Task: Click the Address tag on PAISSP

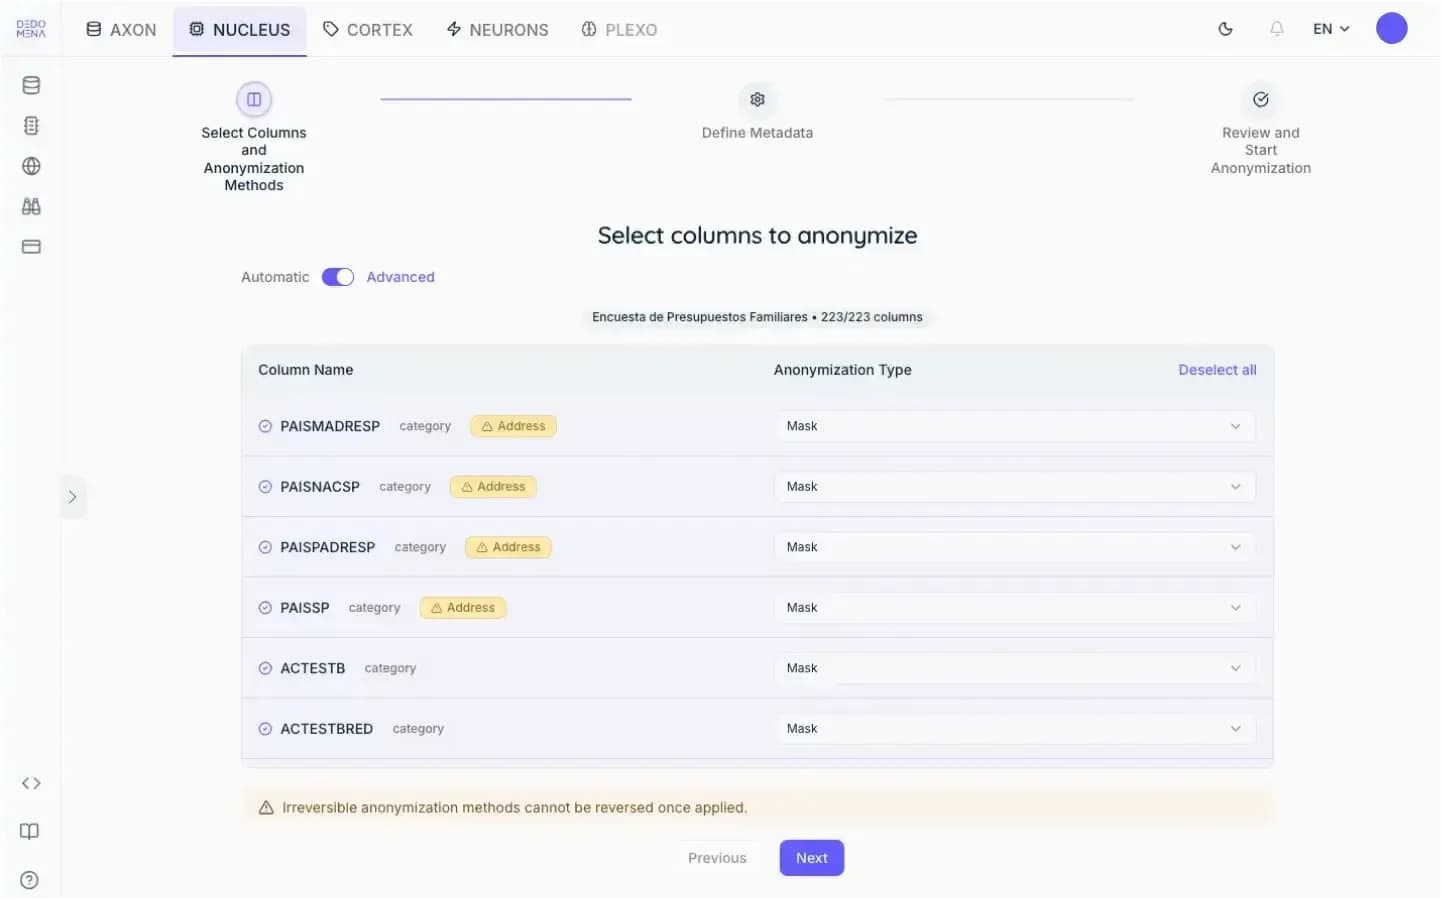Action: pyautogui.click(x=463, y=608)
